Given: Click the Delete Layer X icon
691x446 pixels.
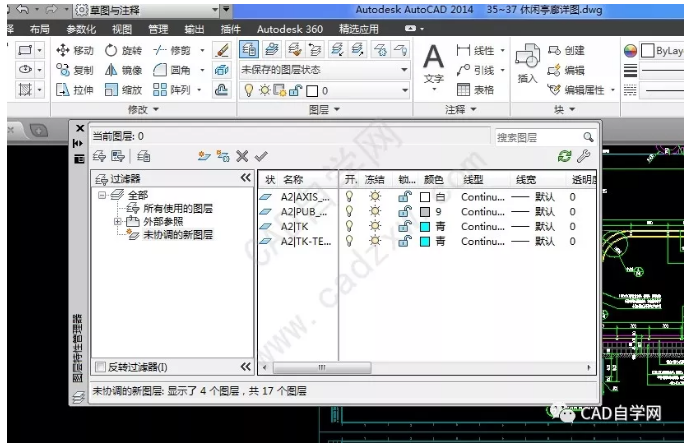Looking at the screenshot, I should (x=242, y=156).
